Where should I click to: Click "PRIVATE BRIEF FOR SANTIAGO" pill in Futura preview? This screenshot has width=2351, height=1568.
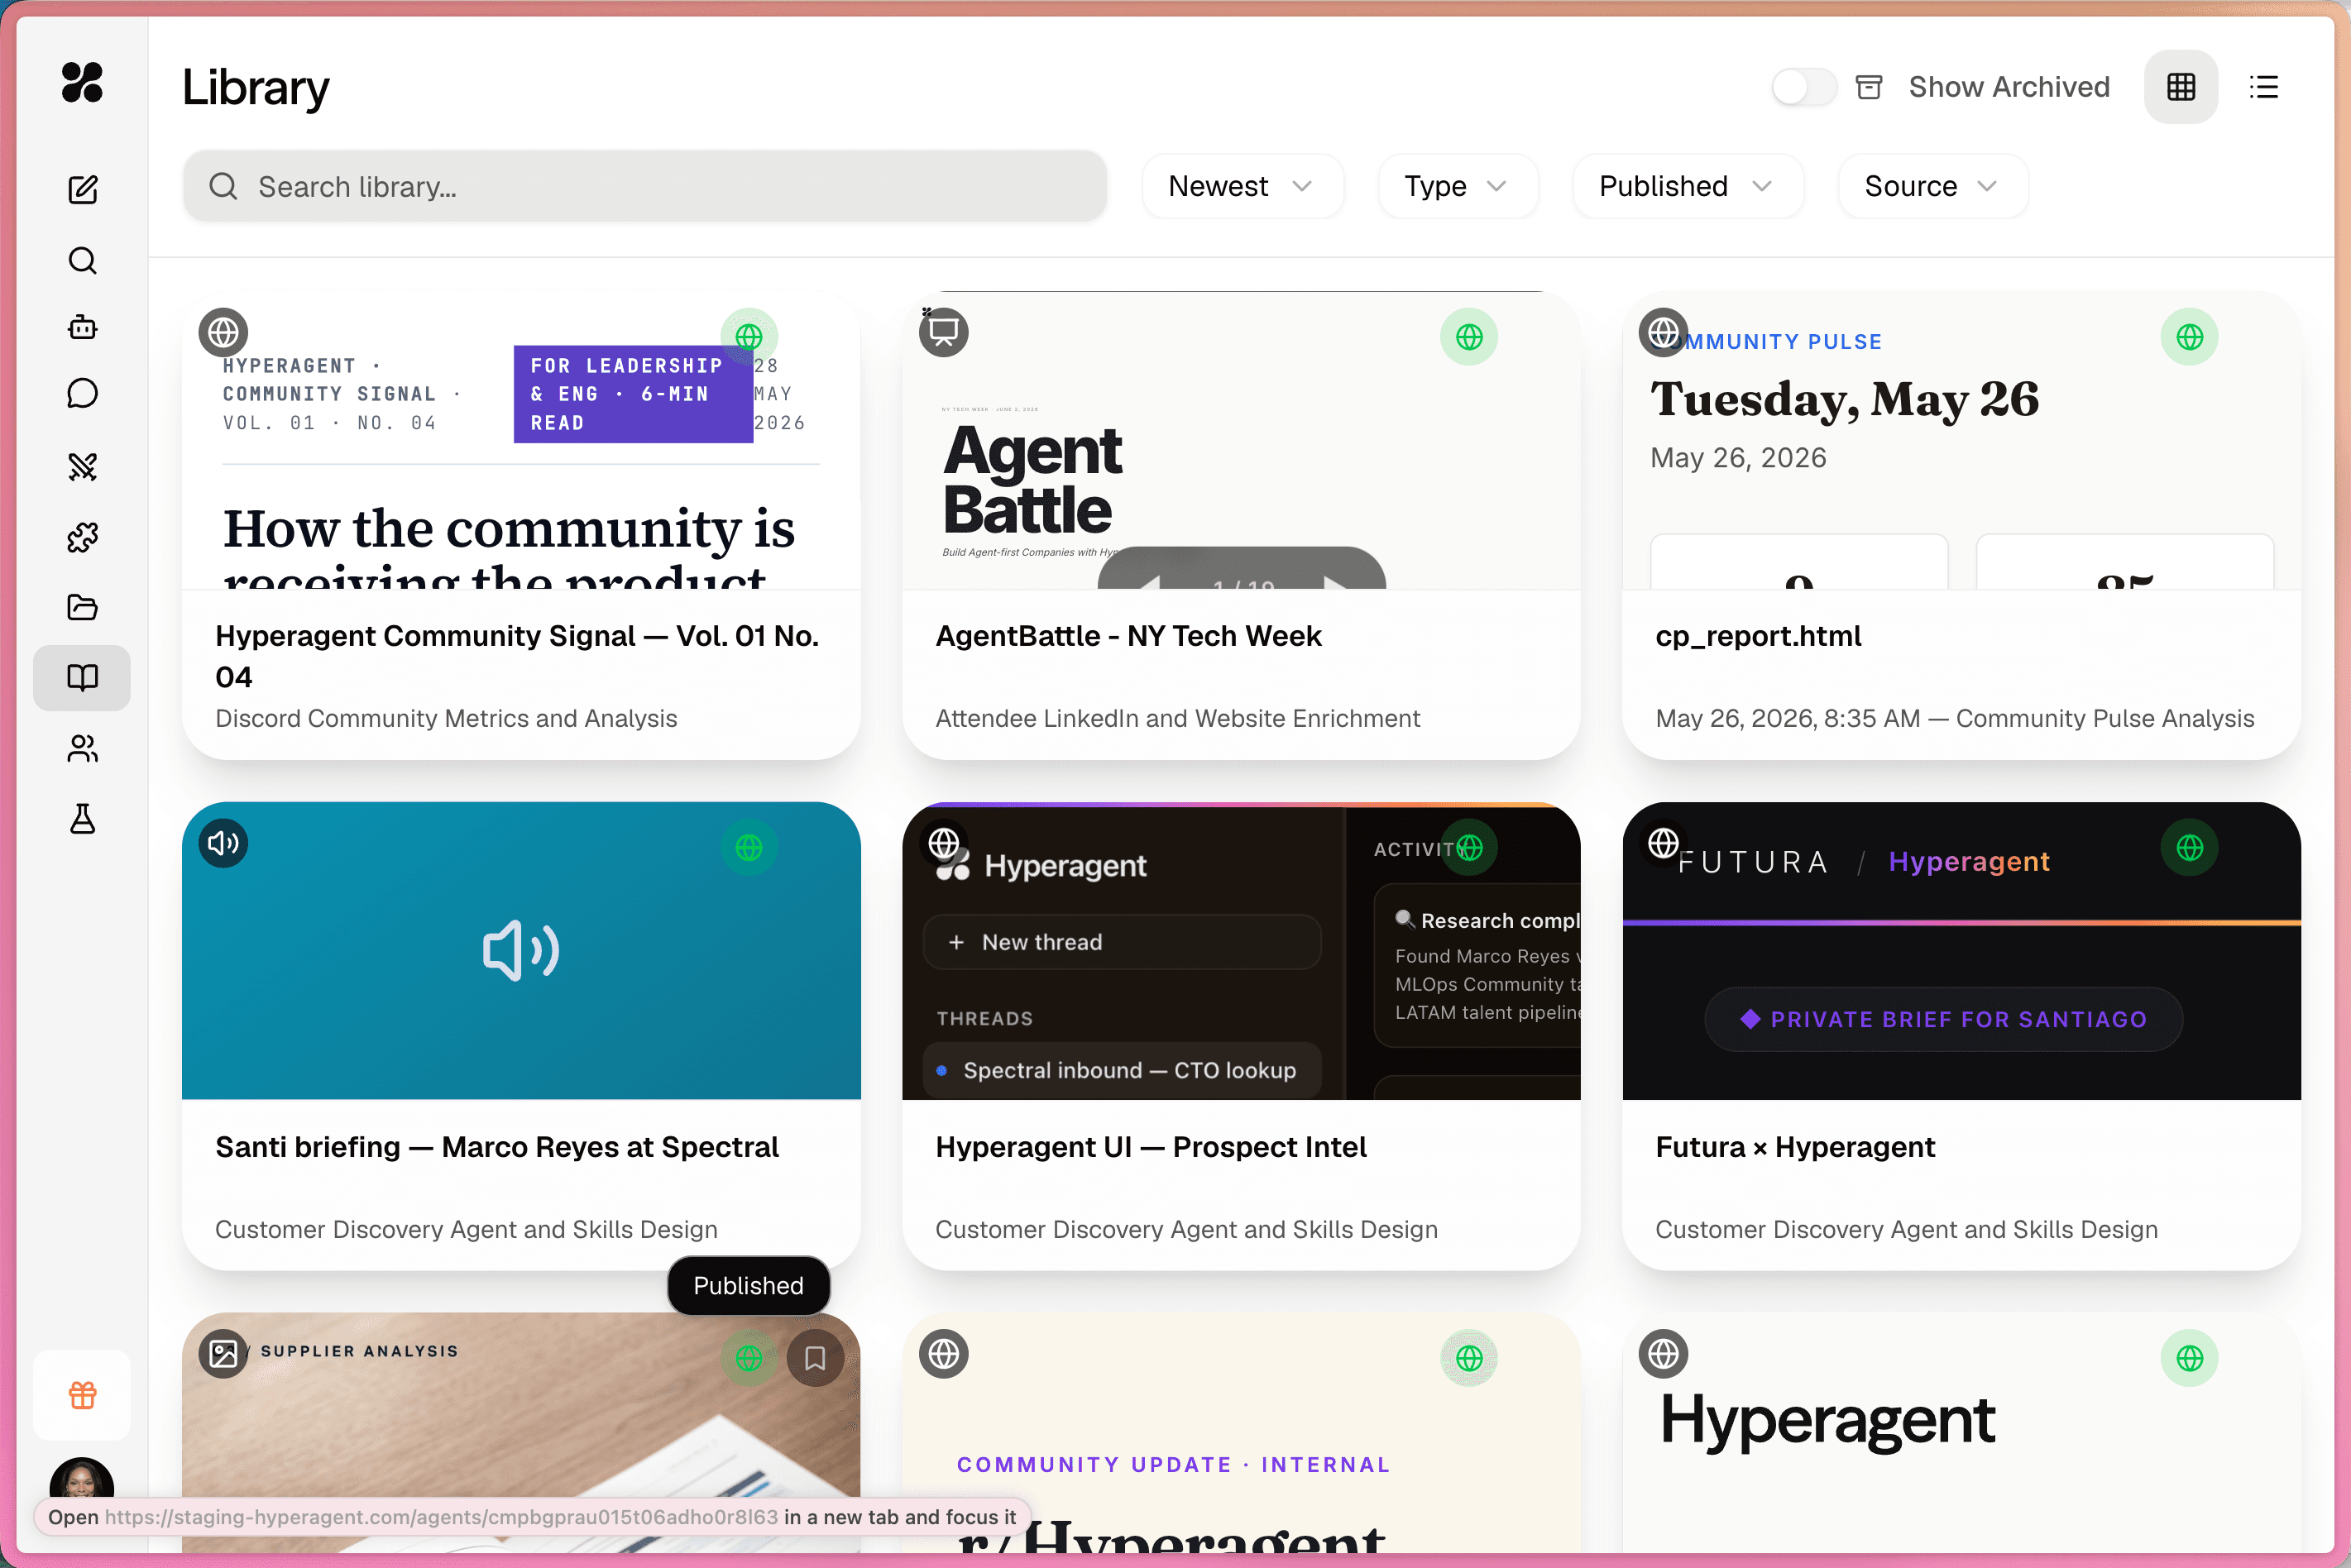point(1943,1019)
